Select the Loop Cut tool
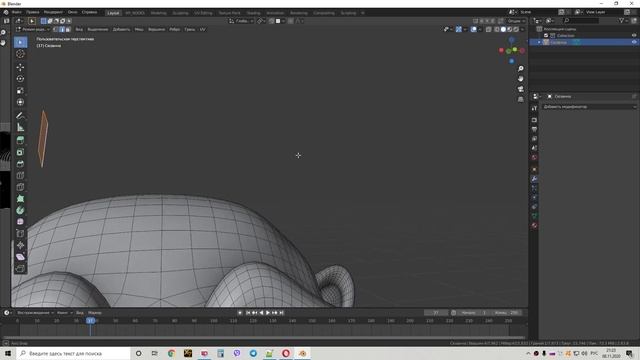This screenshot has height=360, width=640. pyautogui.click(x=20, y=176)
